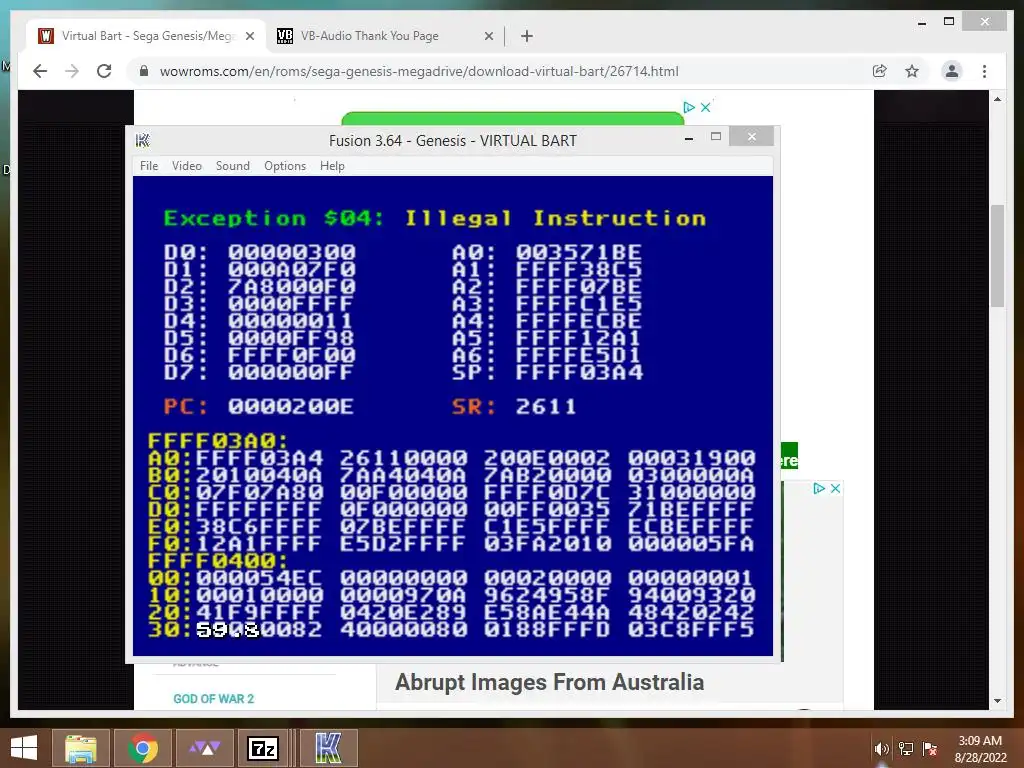Screen dimensions: 1024x768
Task: Open AdChoices info on top ad
Action: 689,107
